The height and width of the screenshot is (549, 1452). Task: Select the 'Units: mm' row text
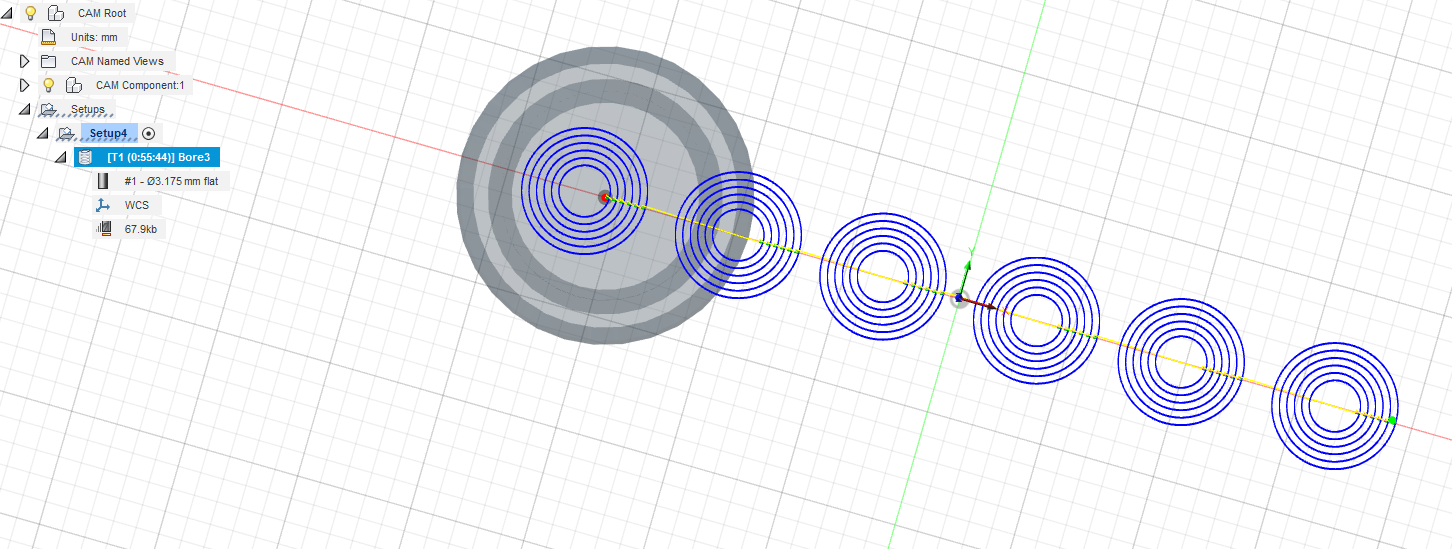coord(94,37)
